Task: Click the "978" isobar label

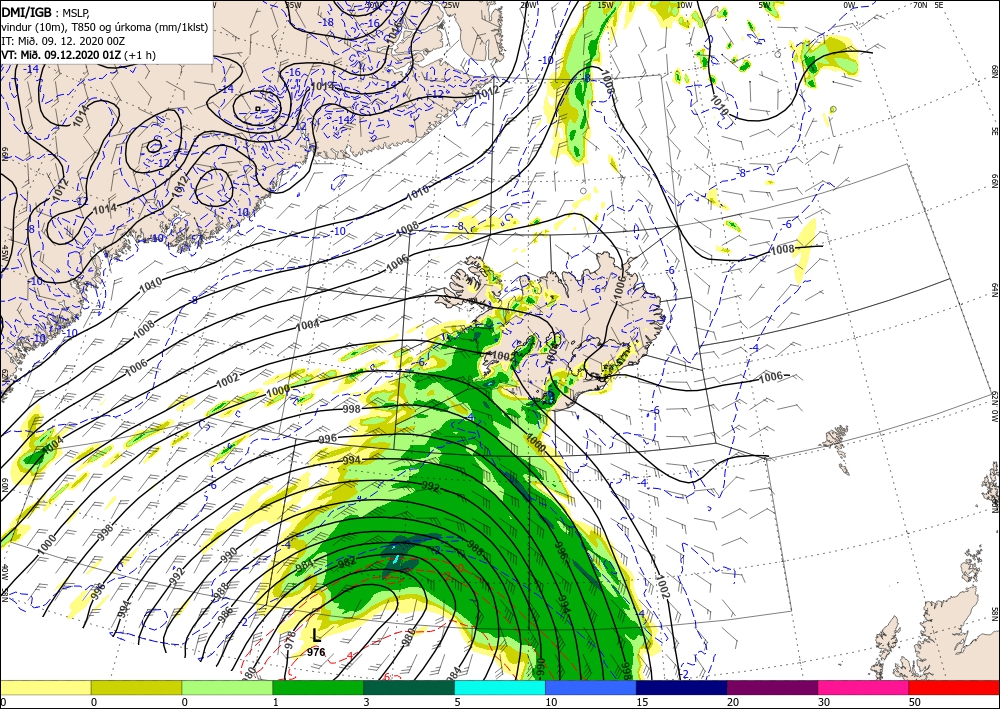Action: [x=290, y=640]
